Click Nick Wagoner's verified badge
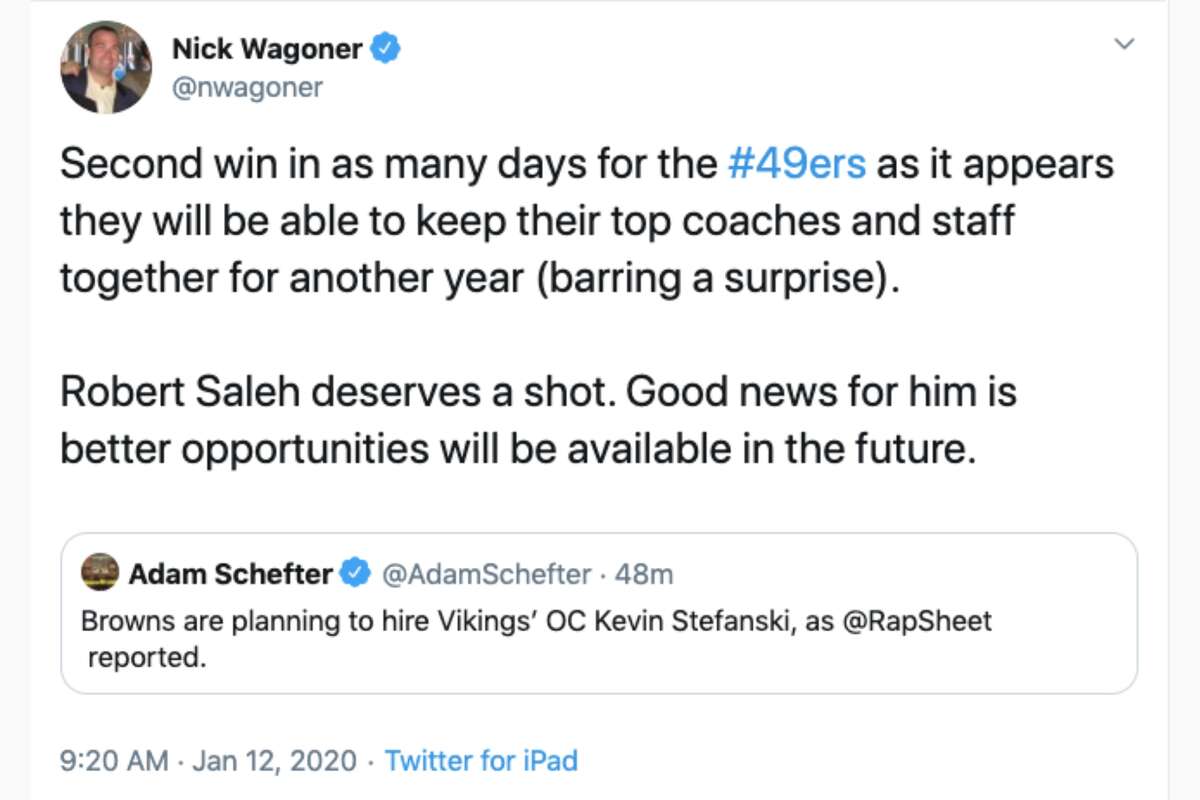Image resolution: width=1200 pixels, height=800 pixels. pos(383,47)
